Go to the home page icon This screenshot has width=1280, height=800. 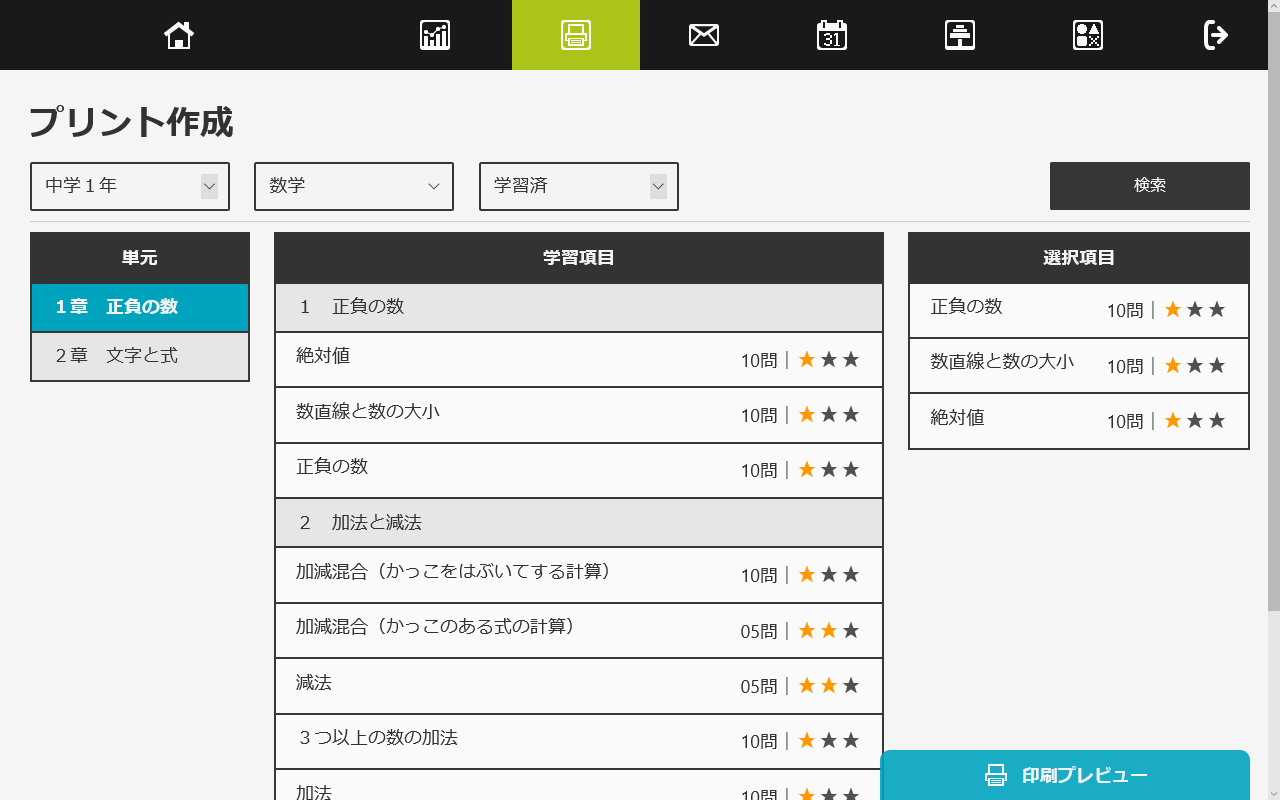[x=179, y=35]
